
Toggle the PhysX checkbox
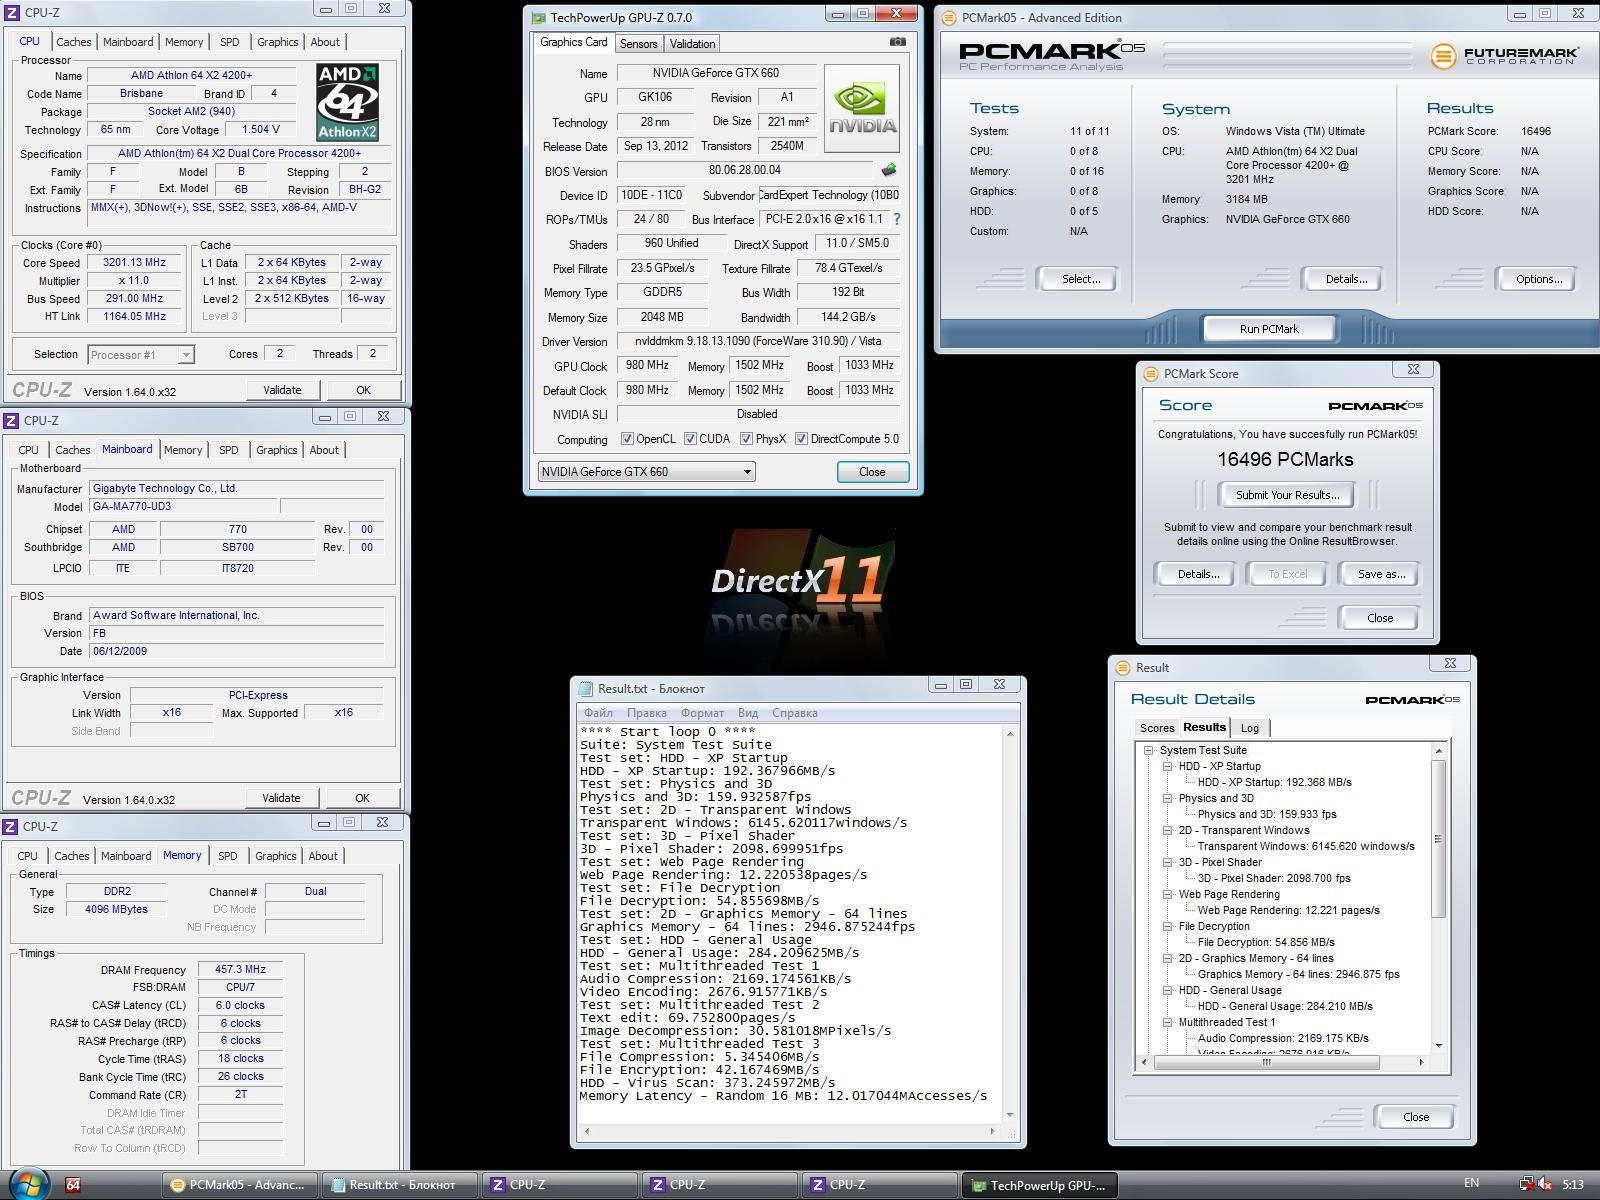(746, 439)
